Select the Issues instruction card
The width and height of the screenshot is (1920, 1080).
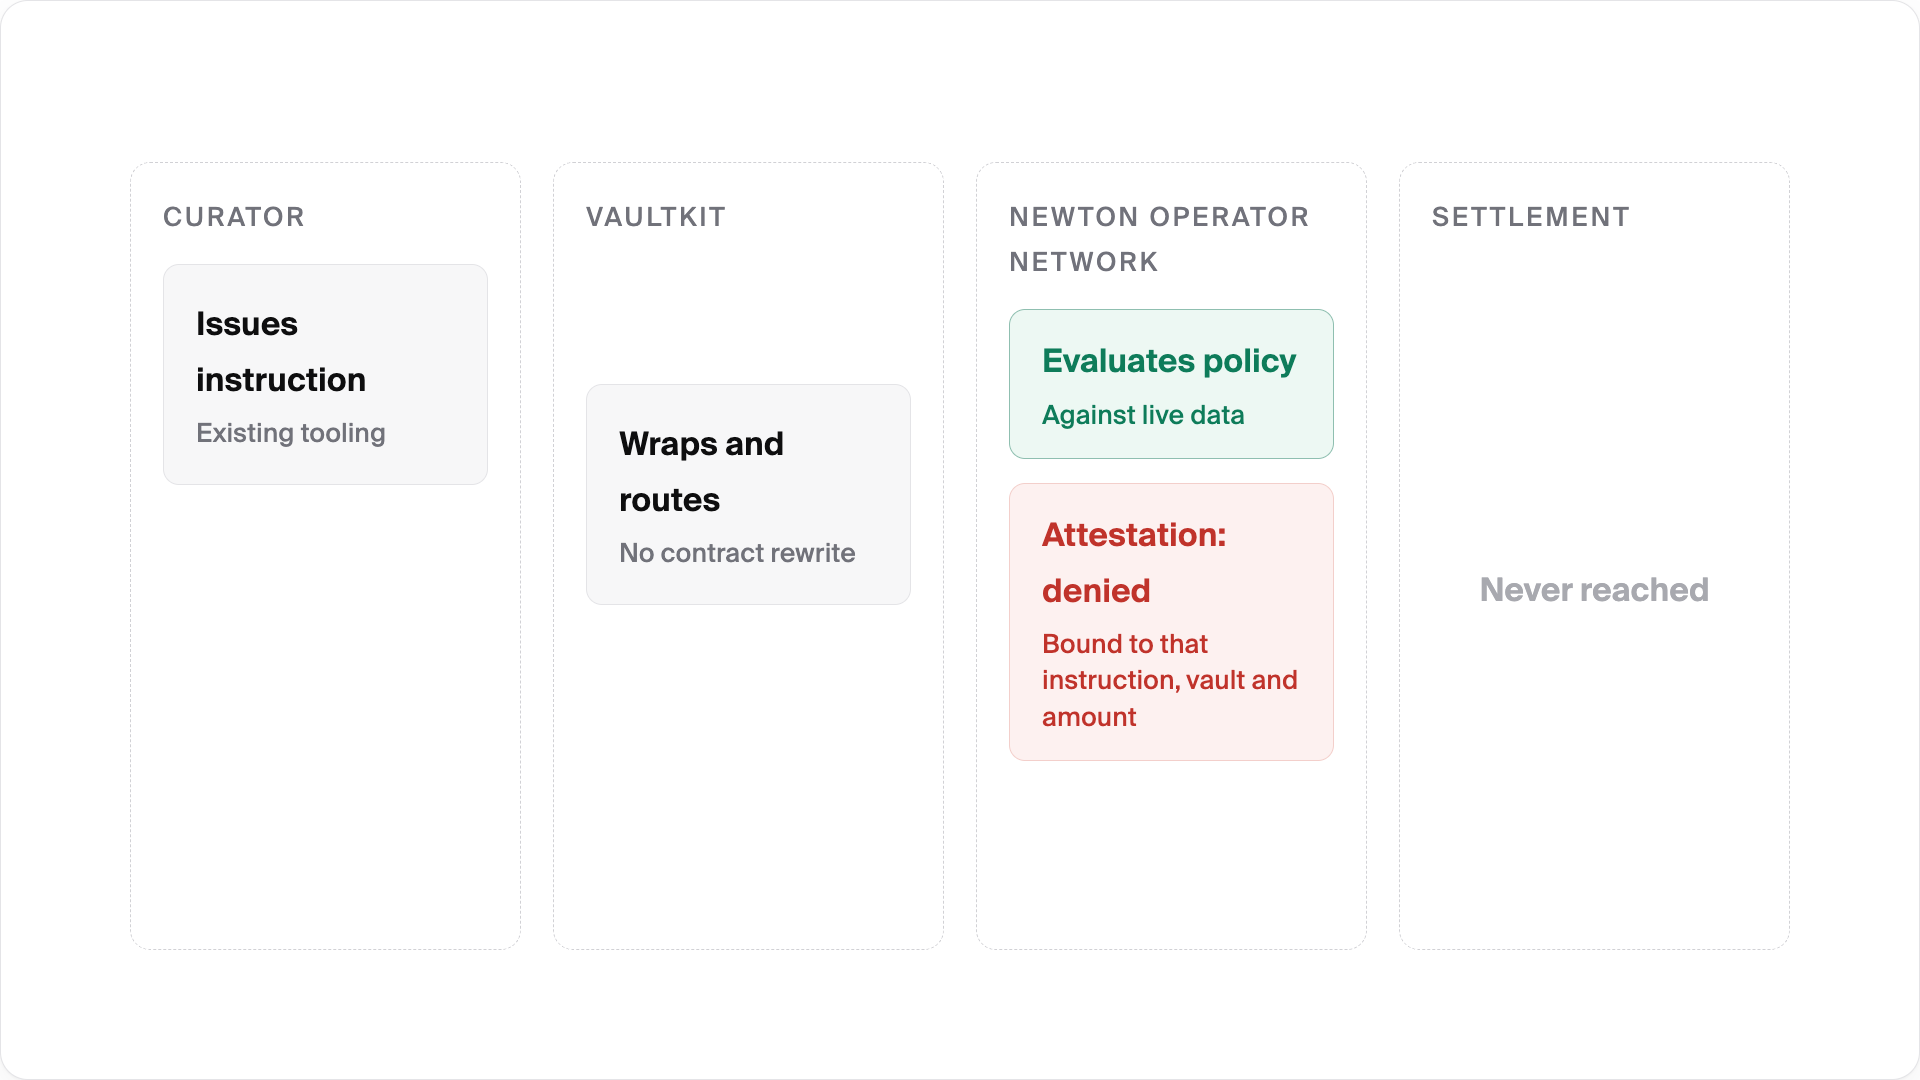pos(325,374)
